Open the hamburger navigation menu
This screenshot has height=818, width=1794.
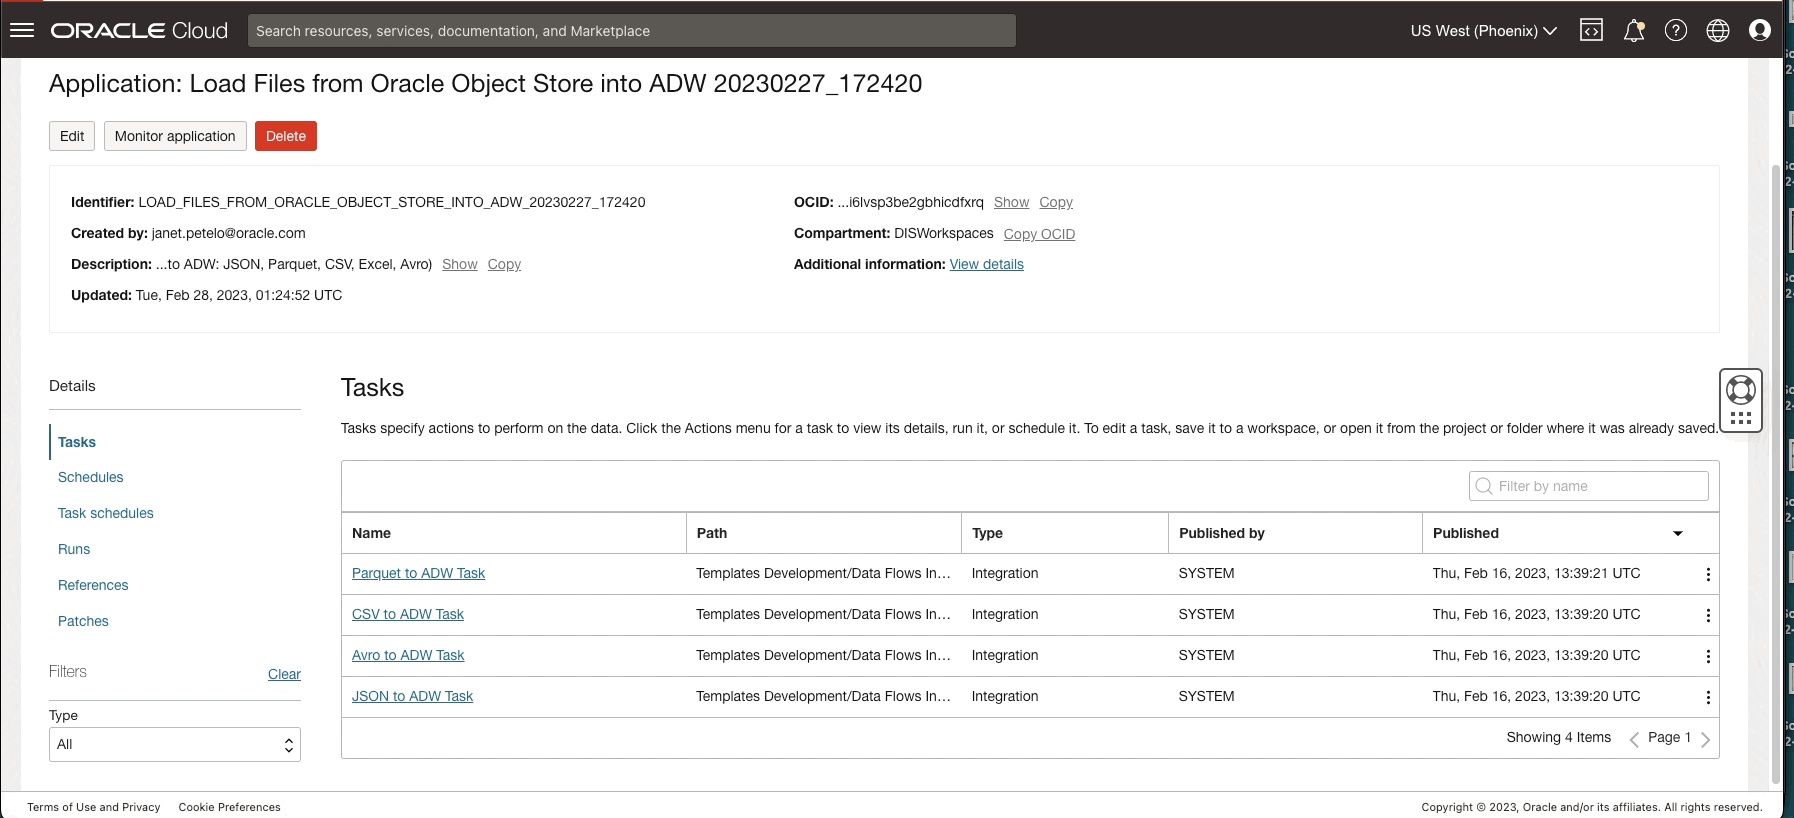pos(22,30)
